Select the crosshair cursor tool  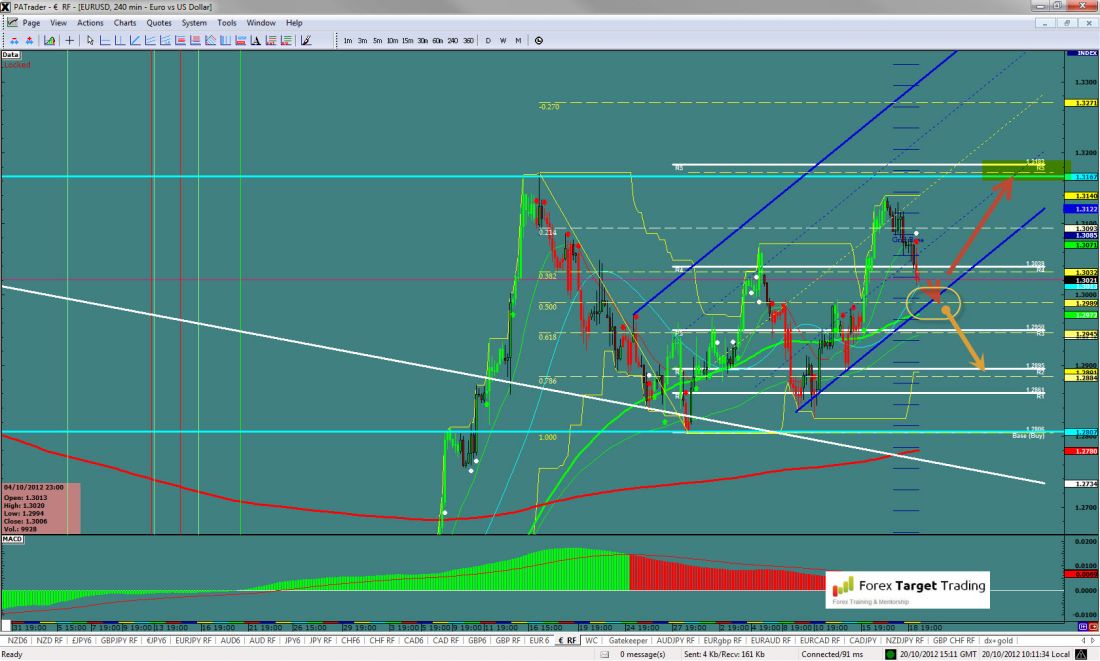coord(69,41)
